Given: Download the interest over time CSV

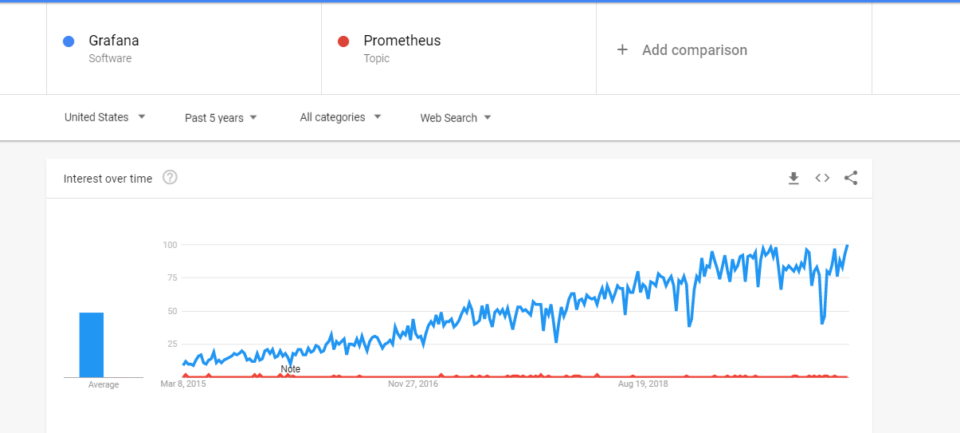Looking at the screenshot, I should [x=793, y=178].
